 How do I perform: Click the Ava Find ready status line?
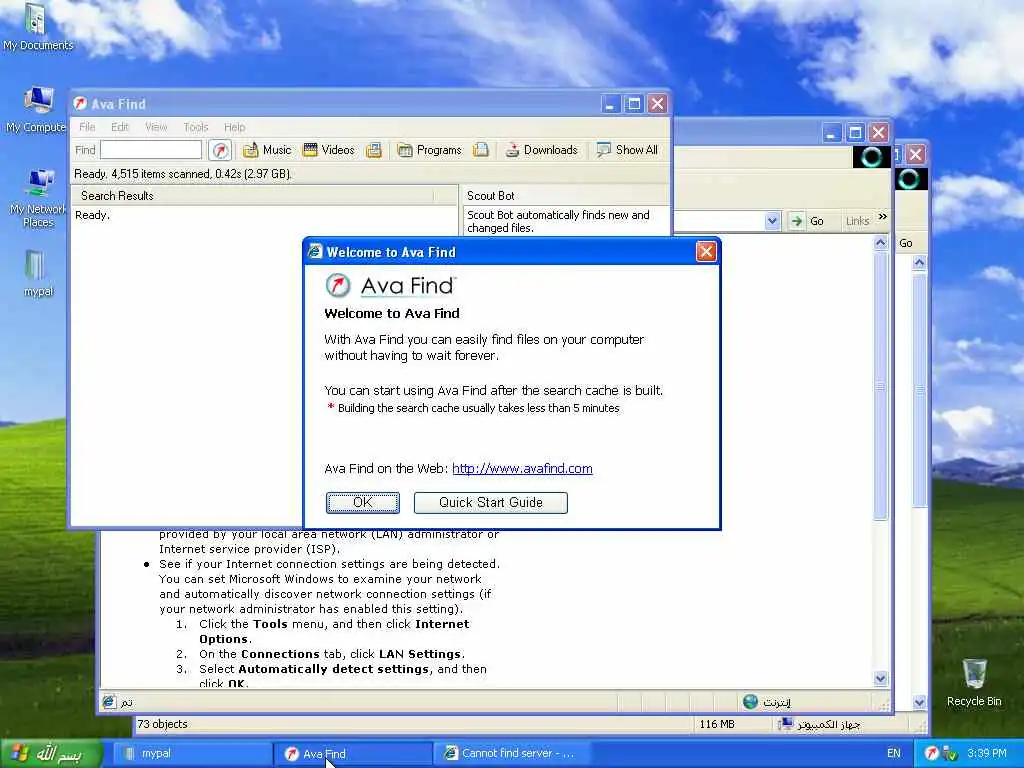coord(183,174)
